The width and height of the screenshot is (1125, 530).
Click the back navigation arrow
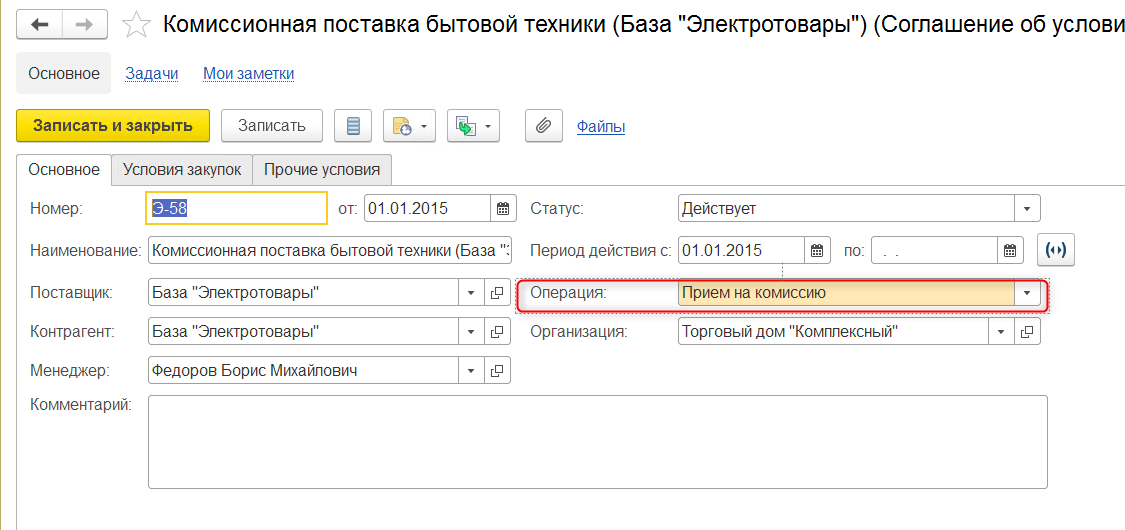click(40, 24)
